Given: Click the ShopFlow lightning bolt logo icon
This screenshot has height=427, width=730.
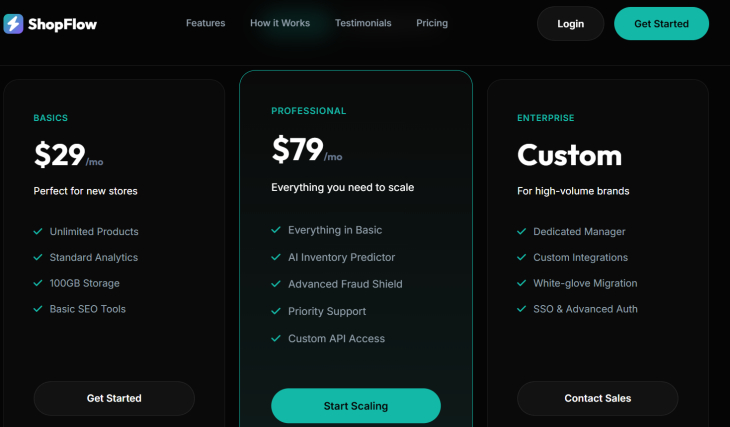Looking at the screenshot, I should (x=13, y=23).
